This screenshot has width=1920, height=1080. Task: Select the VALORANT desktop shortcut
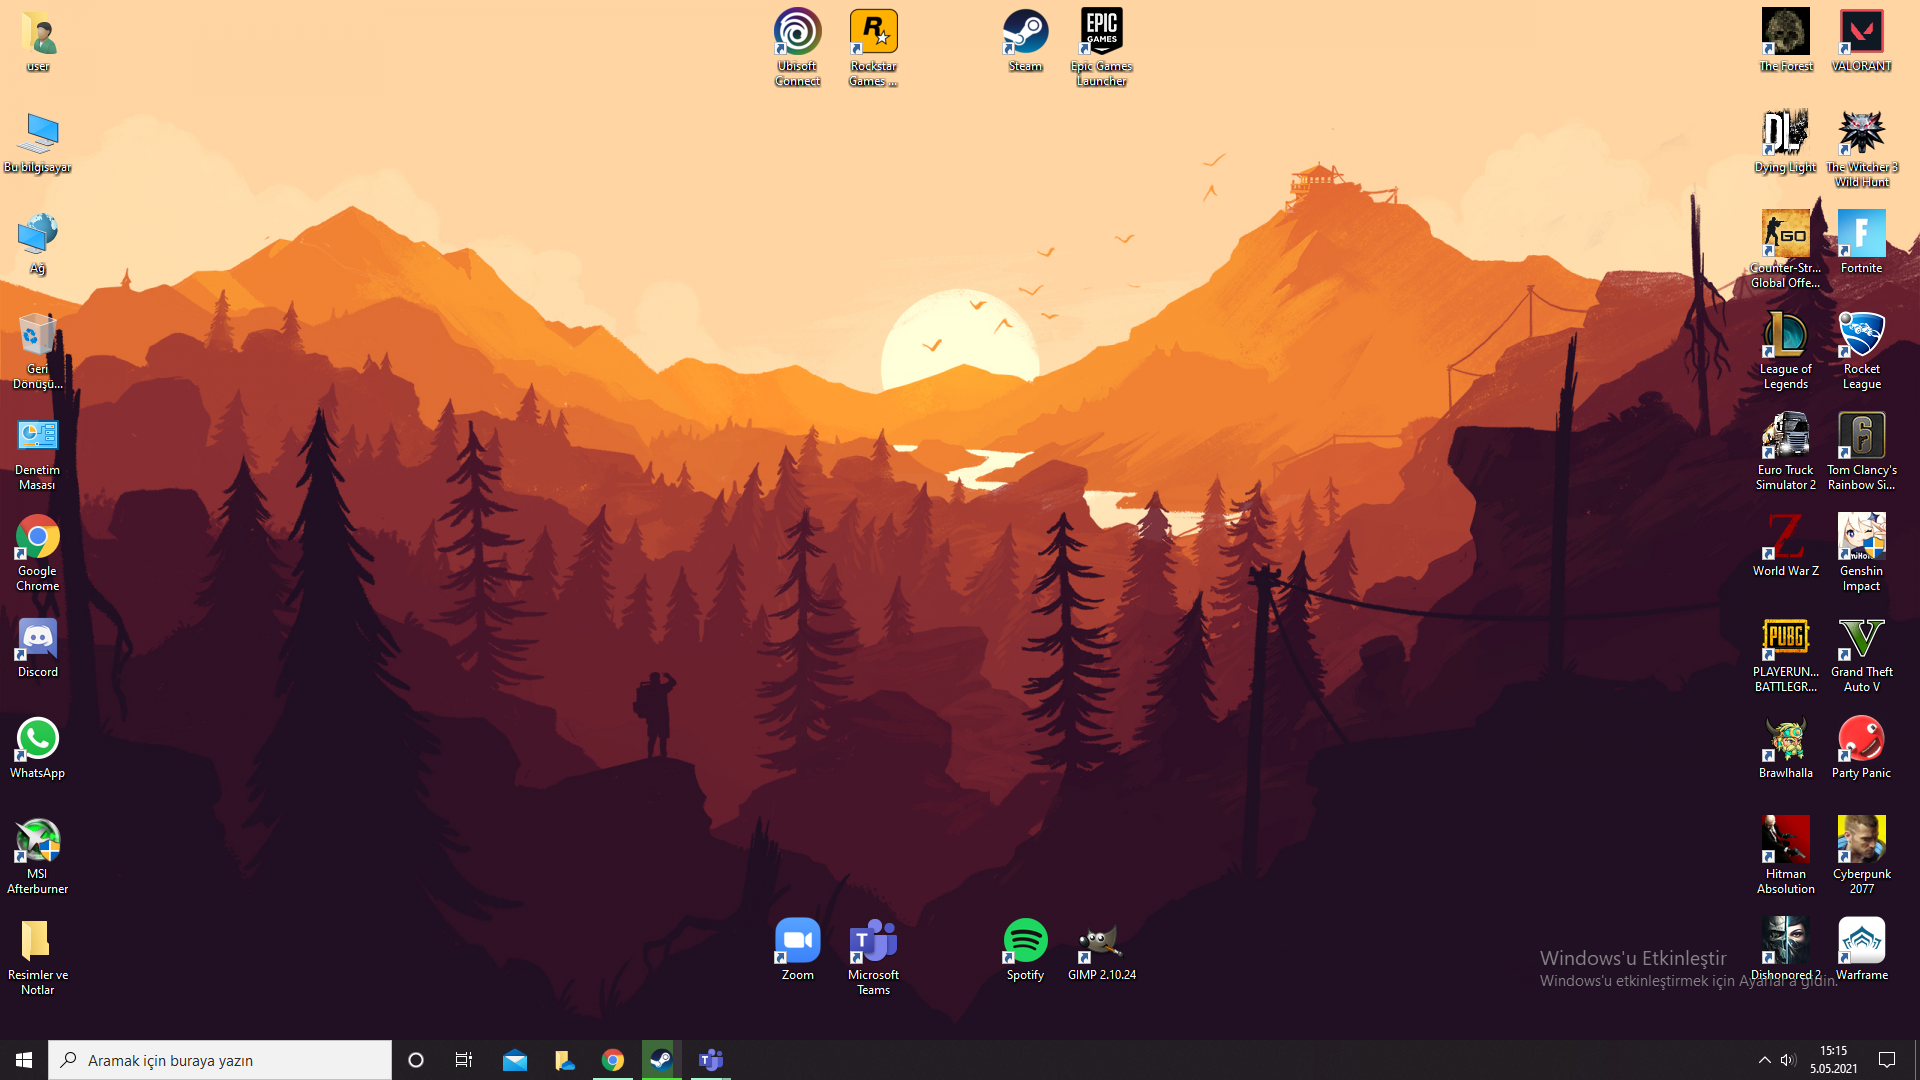click(x=1861, y=33)
